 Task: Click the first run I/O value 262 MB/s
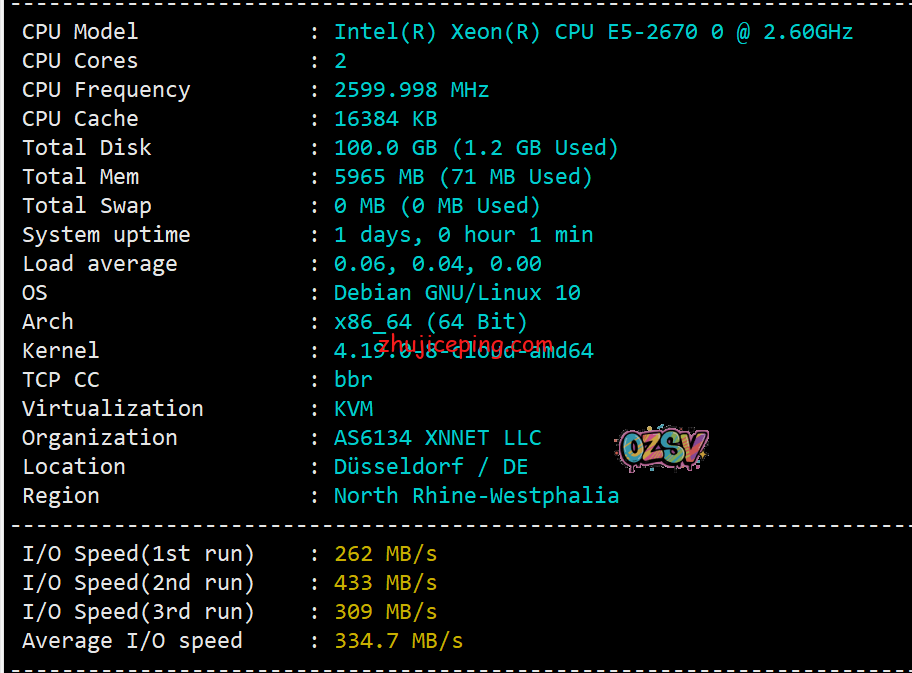pyautogui.click(x=386, y=554)
